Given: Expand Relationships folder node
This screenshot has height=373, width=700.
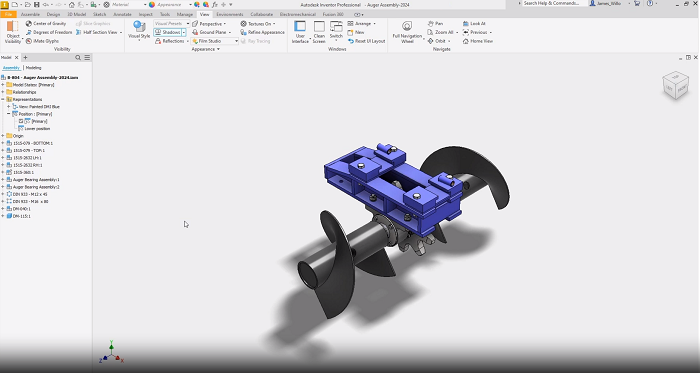Looking at the screenshot, I should 3,92.
